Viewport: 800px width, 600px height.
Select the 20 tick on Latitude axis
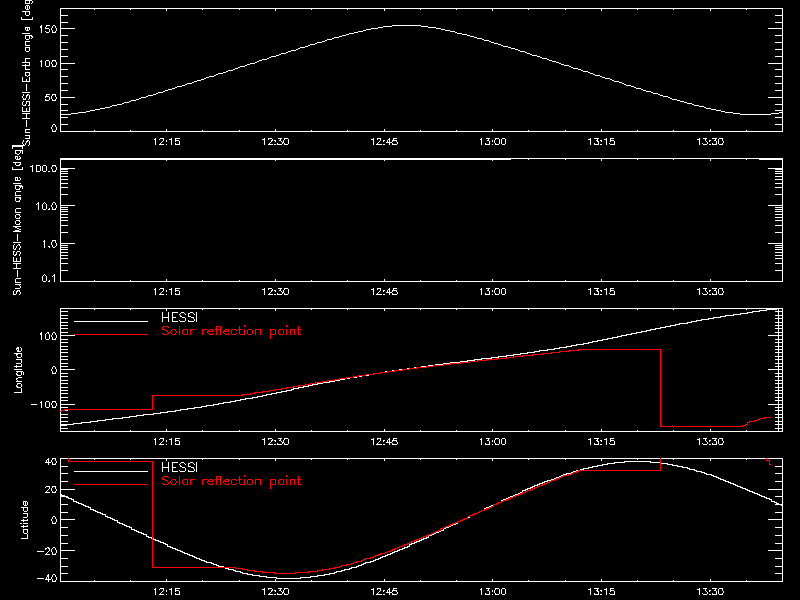tap(51, 489)
